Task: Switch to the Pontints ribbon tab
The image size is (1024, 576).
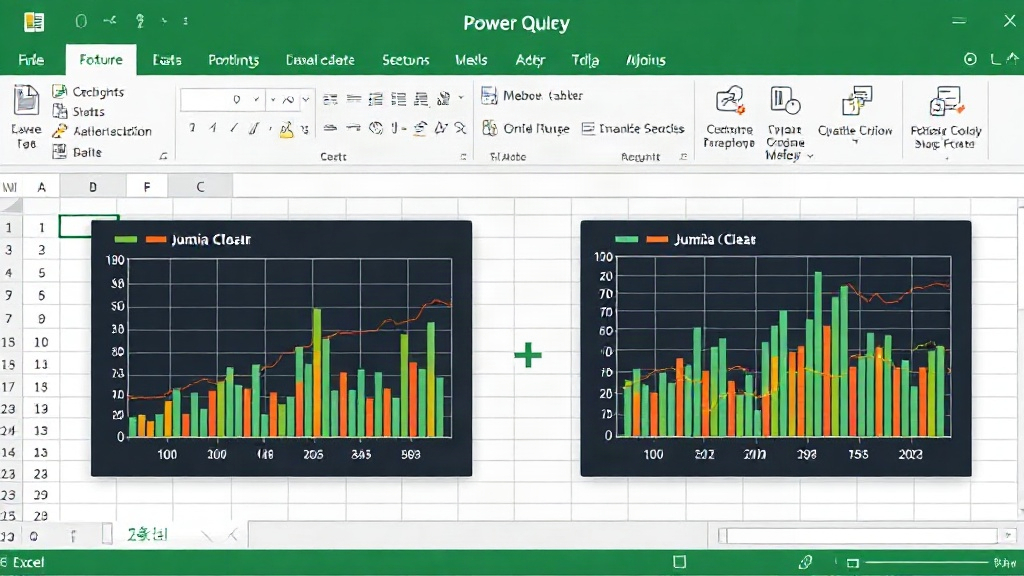Action: pos(234,60)
